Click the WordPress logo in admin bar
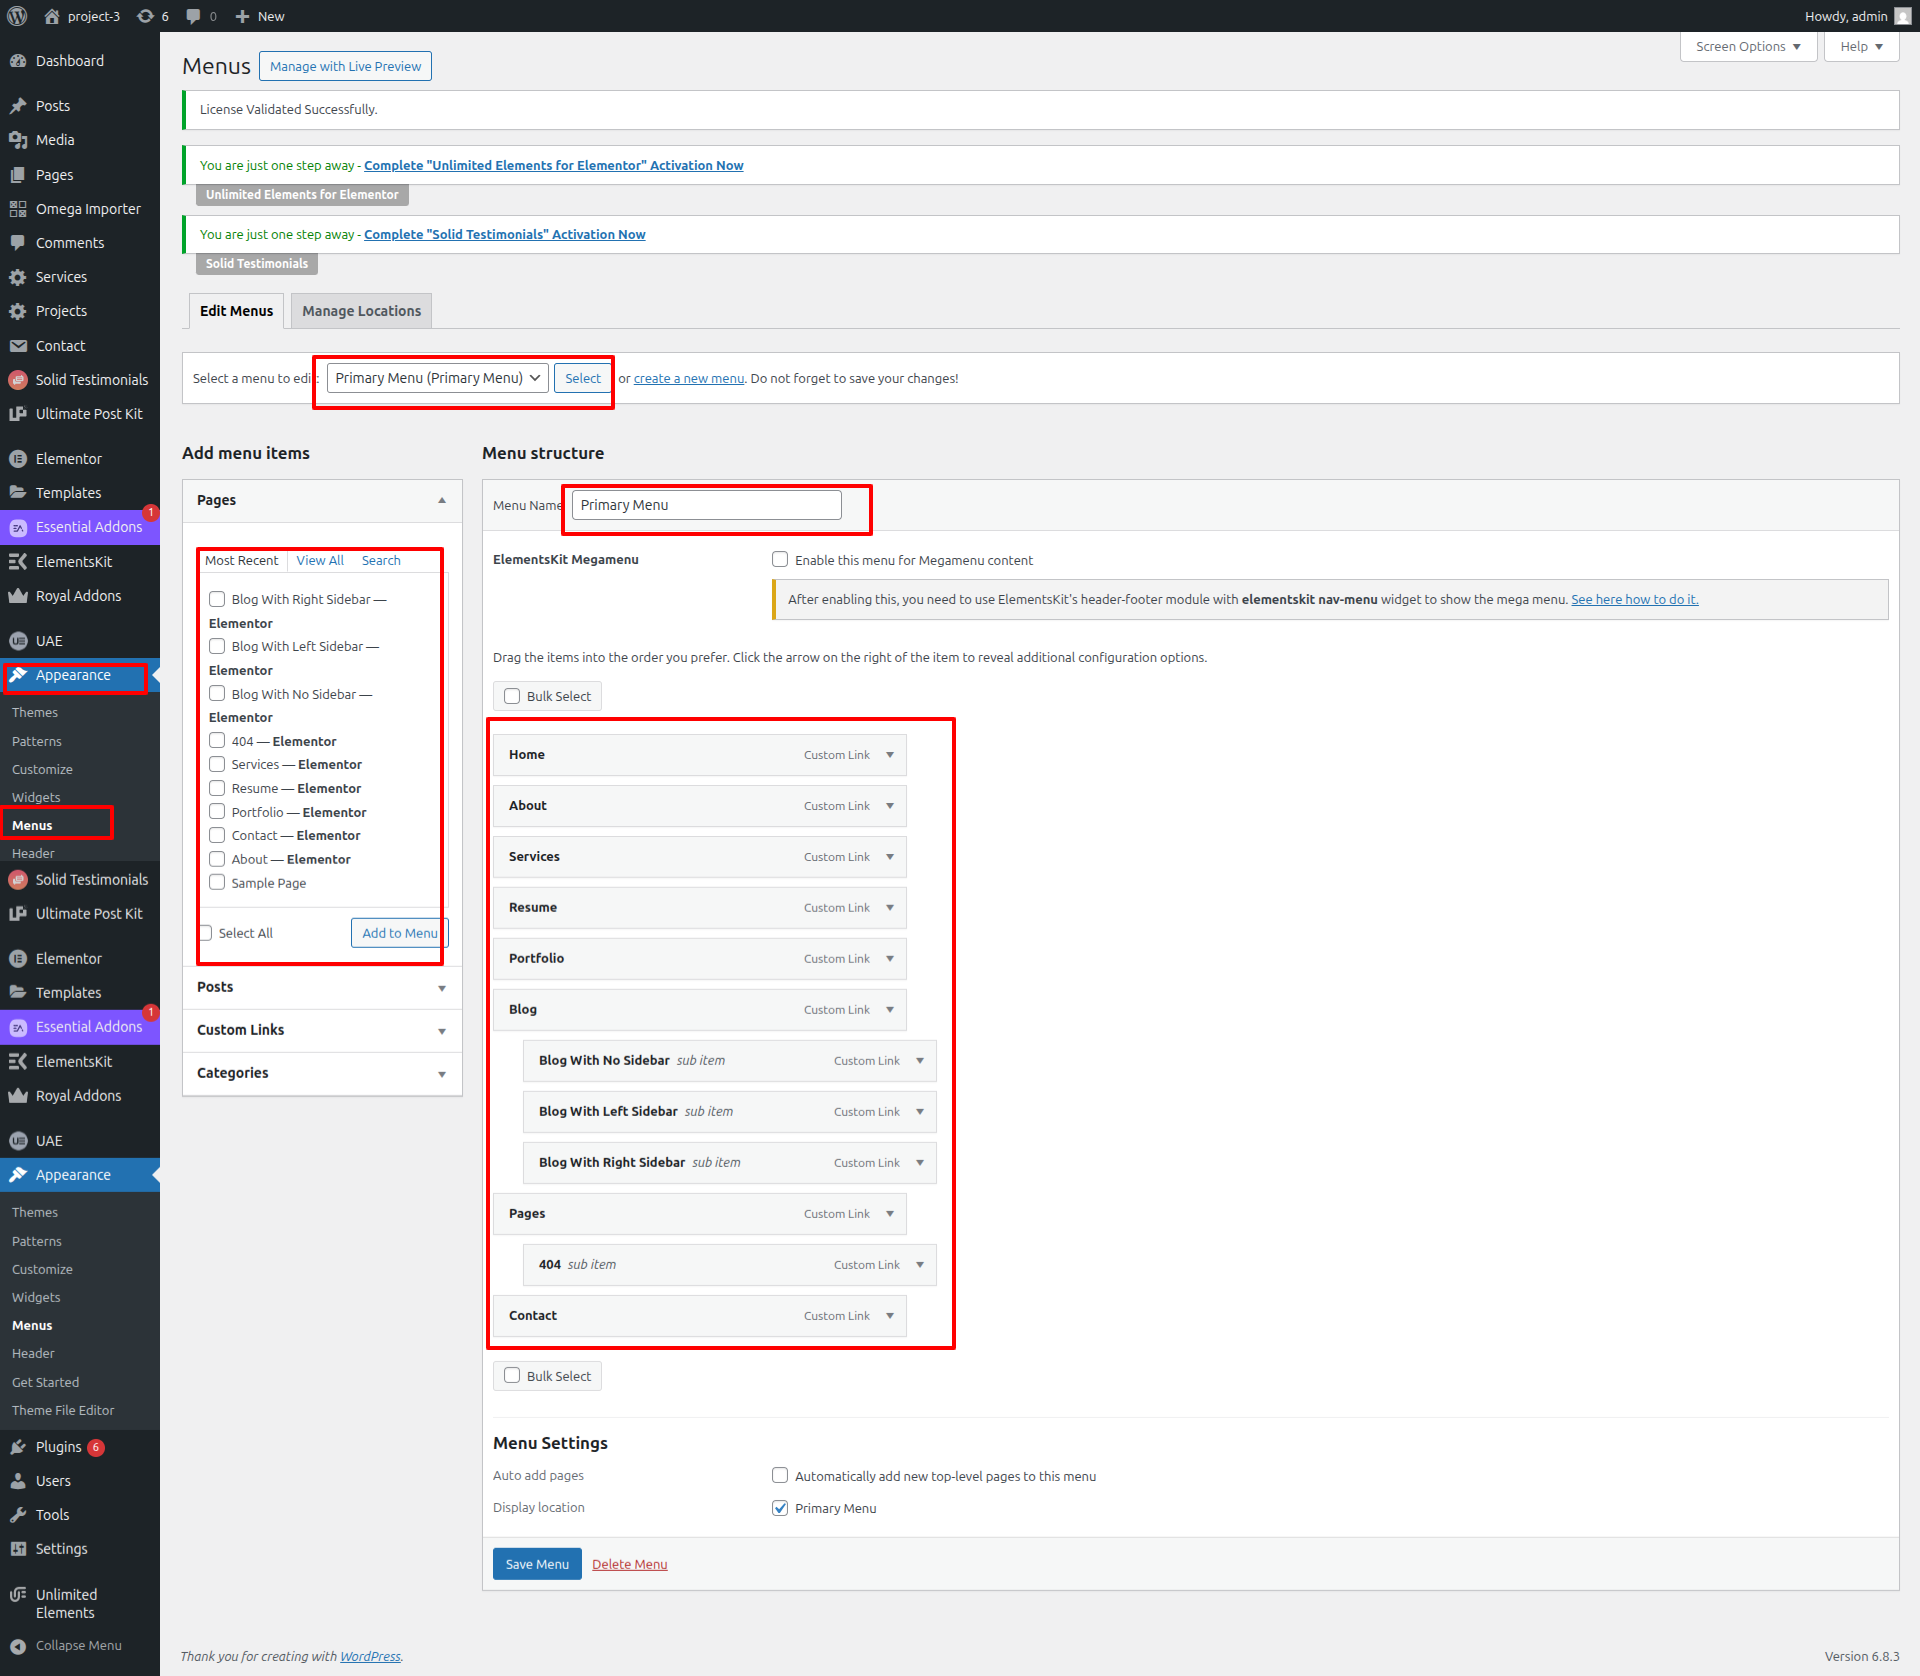The height and width of the screenshot is (1676, 1920). point(17,16)
